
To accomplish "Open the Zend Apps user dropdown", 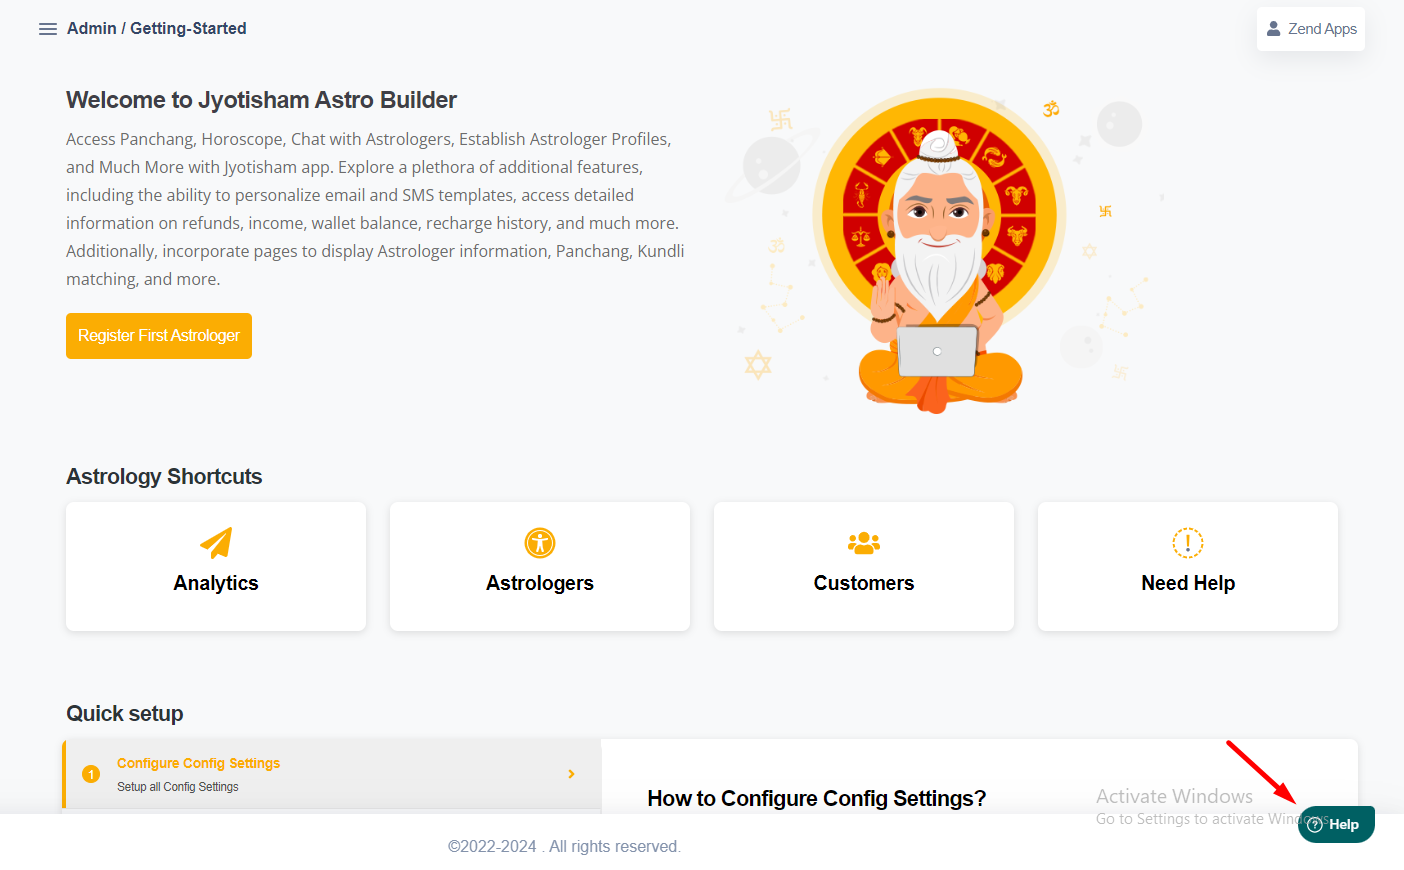I will point(1311,29).
